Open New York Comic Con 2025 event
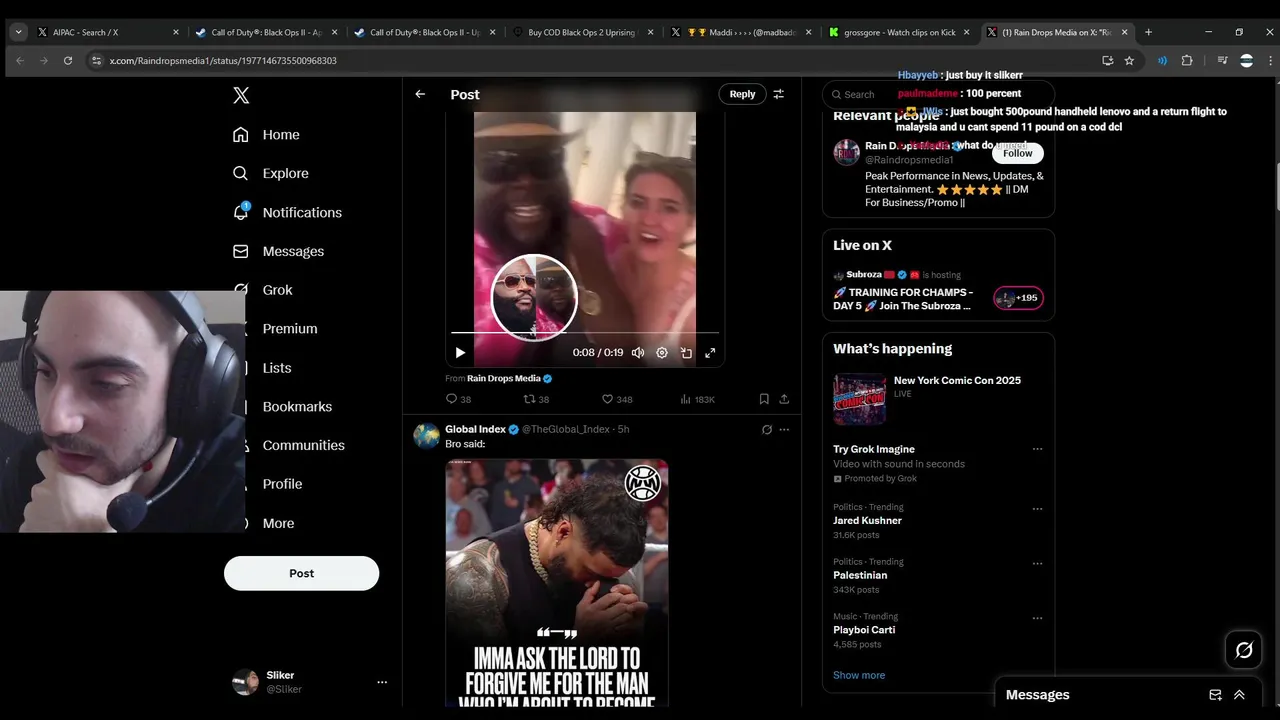Screen dimensions: 1280x720 [938, 400]
